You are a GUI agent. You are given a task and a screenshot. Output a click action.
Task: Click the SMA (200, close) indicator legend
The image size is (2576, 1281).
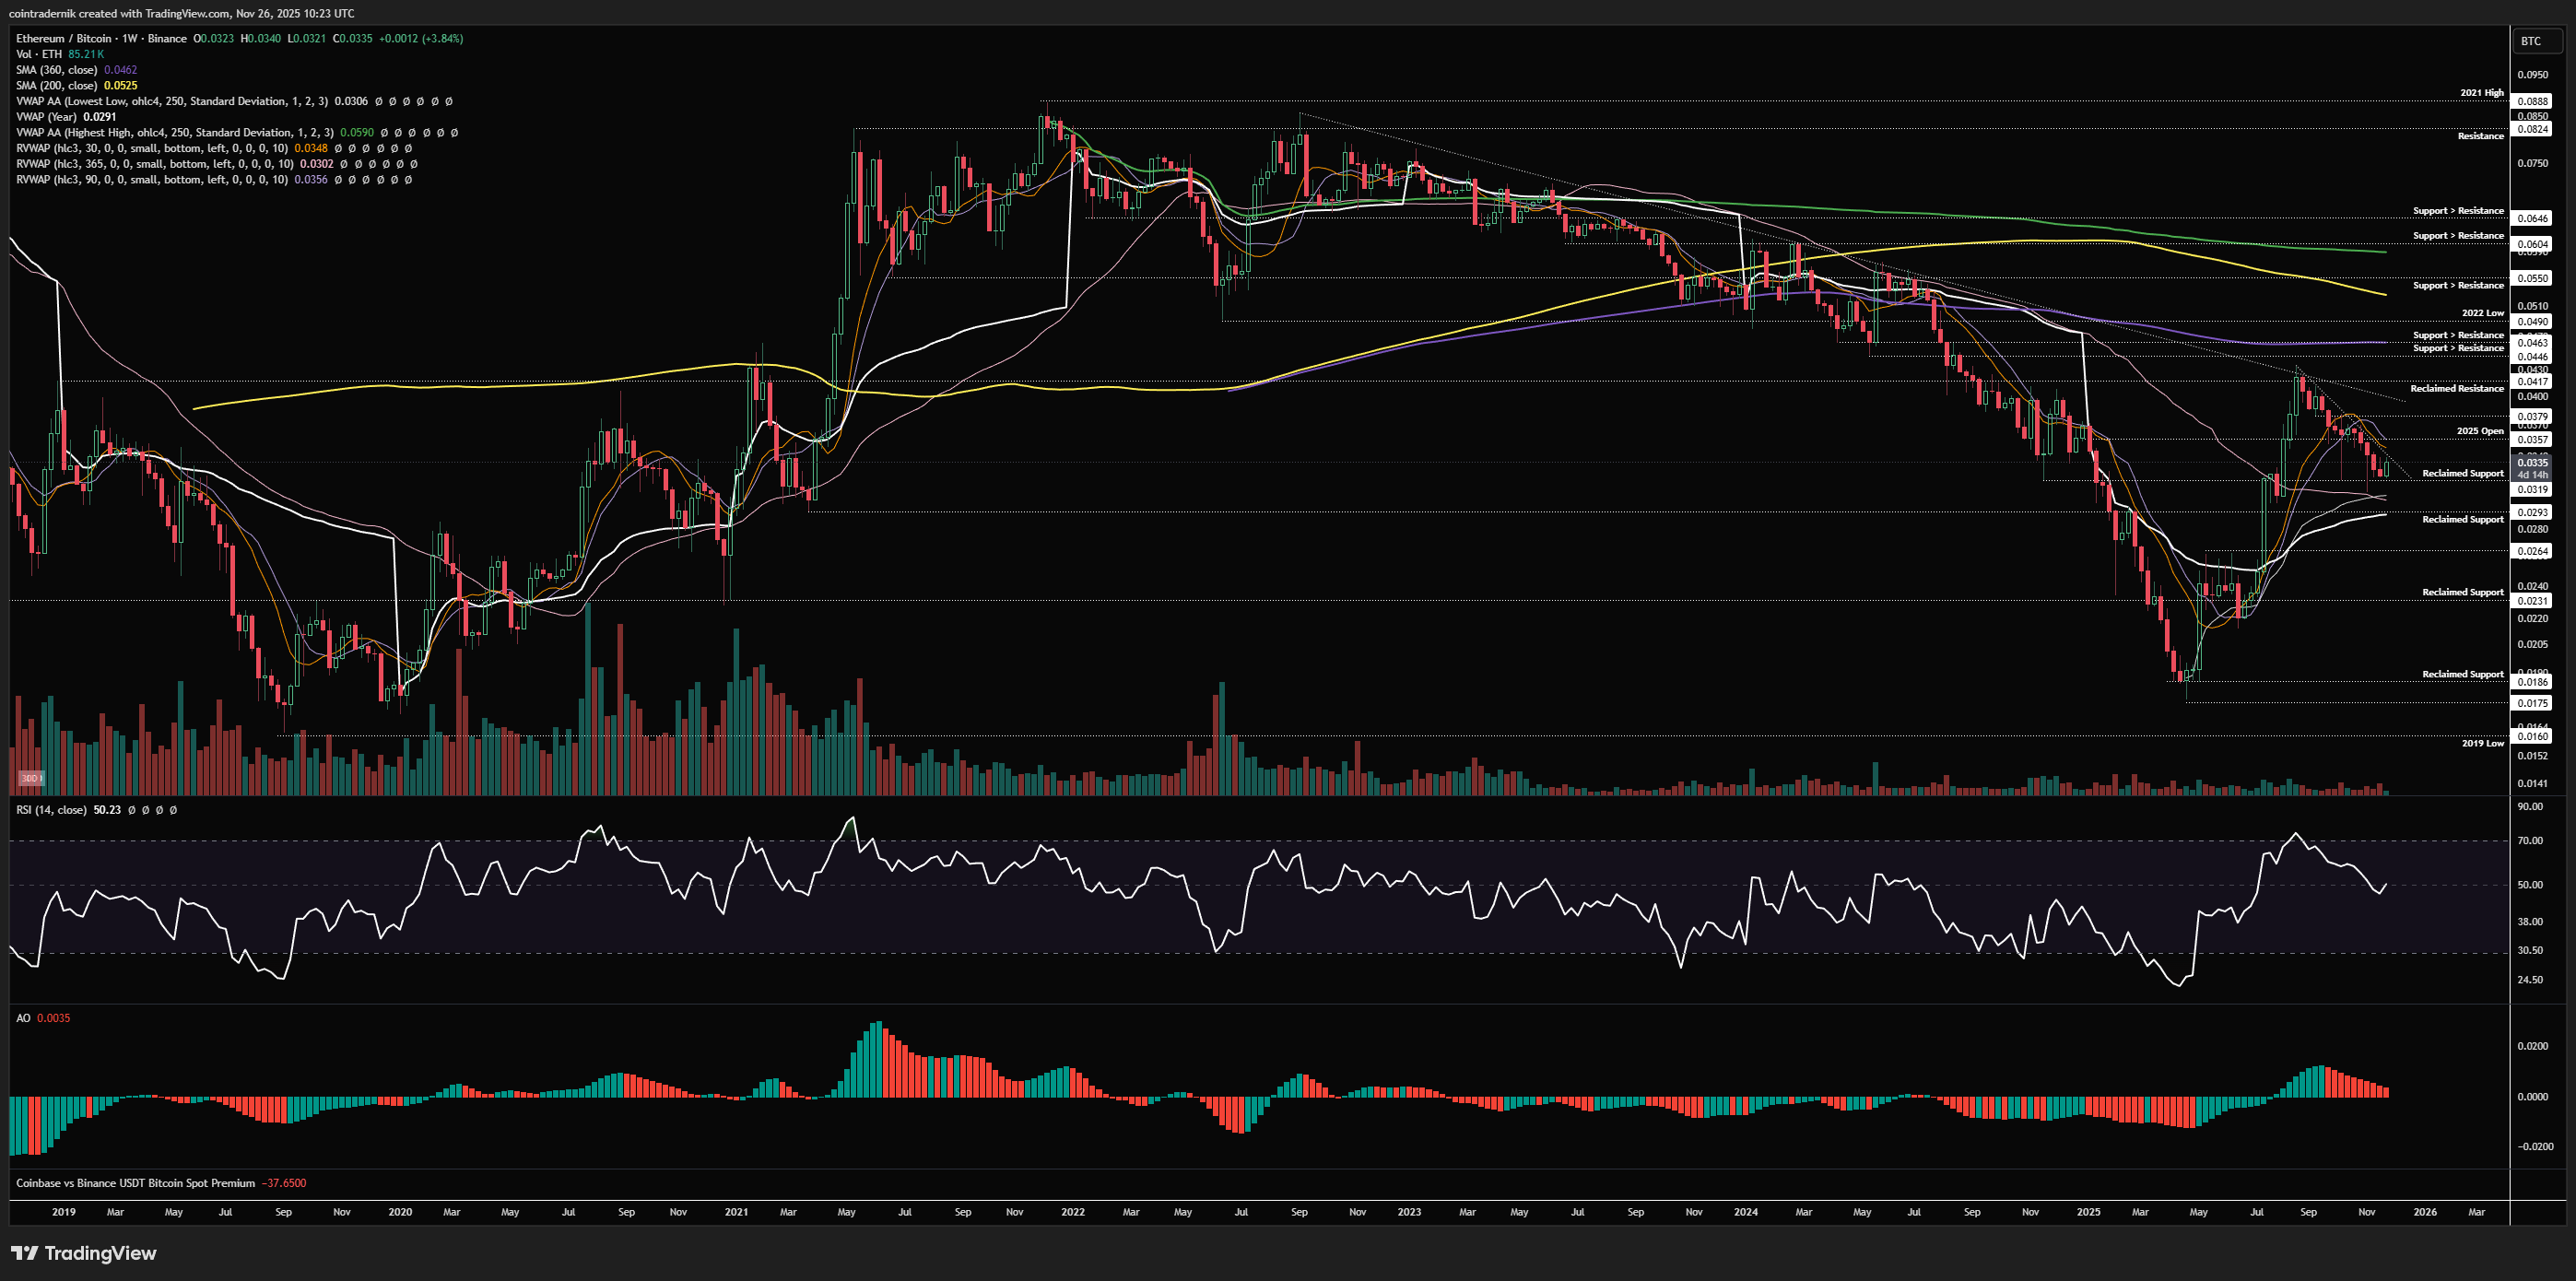[x=56, y=86]
